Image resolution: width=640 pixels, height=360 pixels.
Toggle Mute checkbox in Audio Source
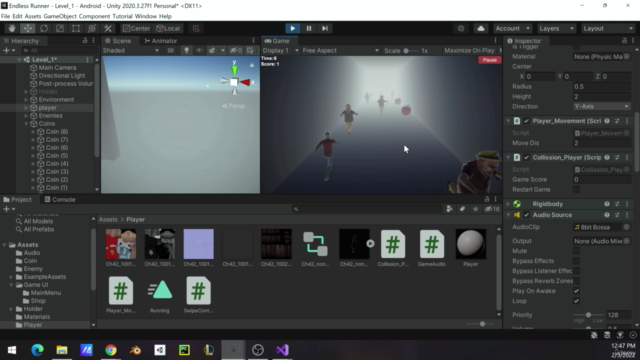(x=576, y=251)
